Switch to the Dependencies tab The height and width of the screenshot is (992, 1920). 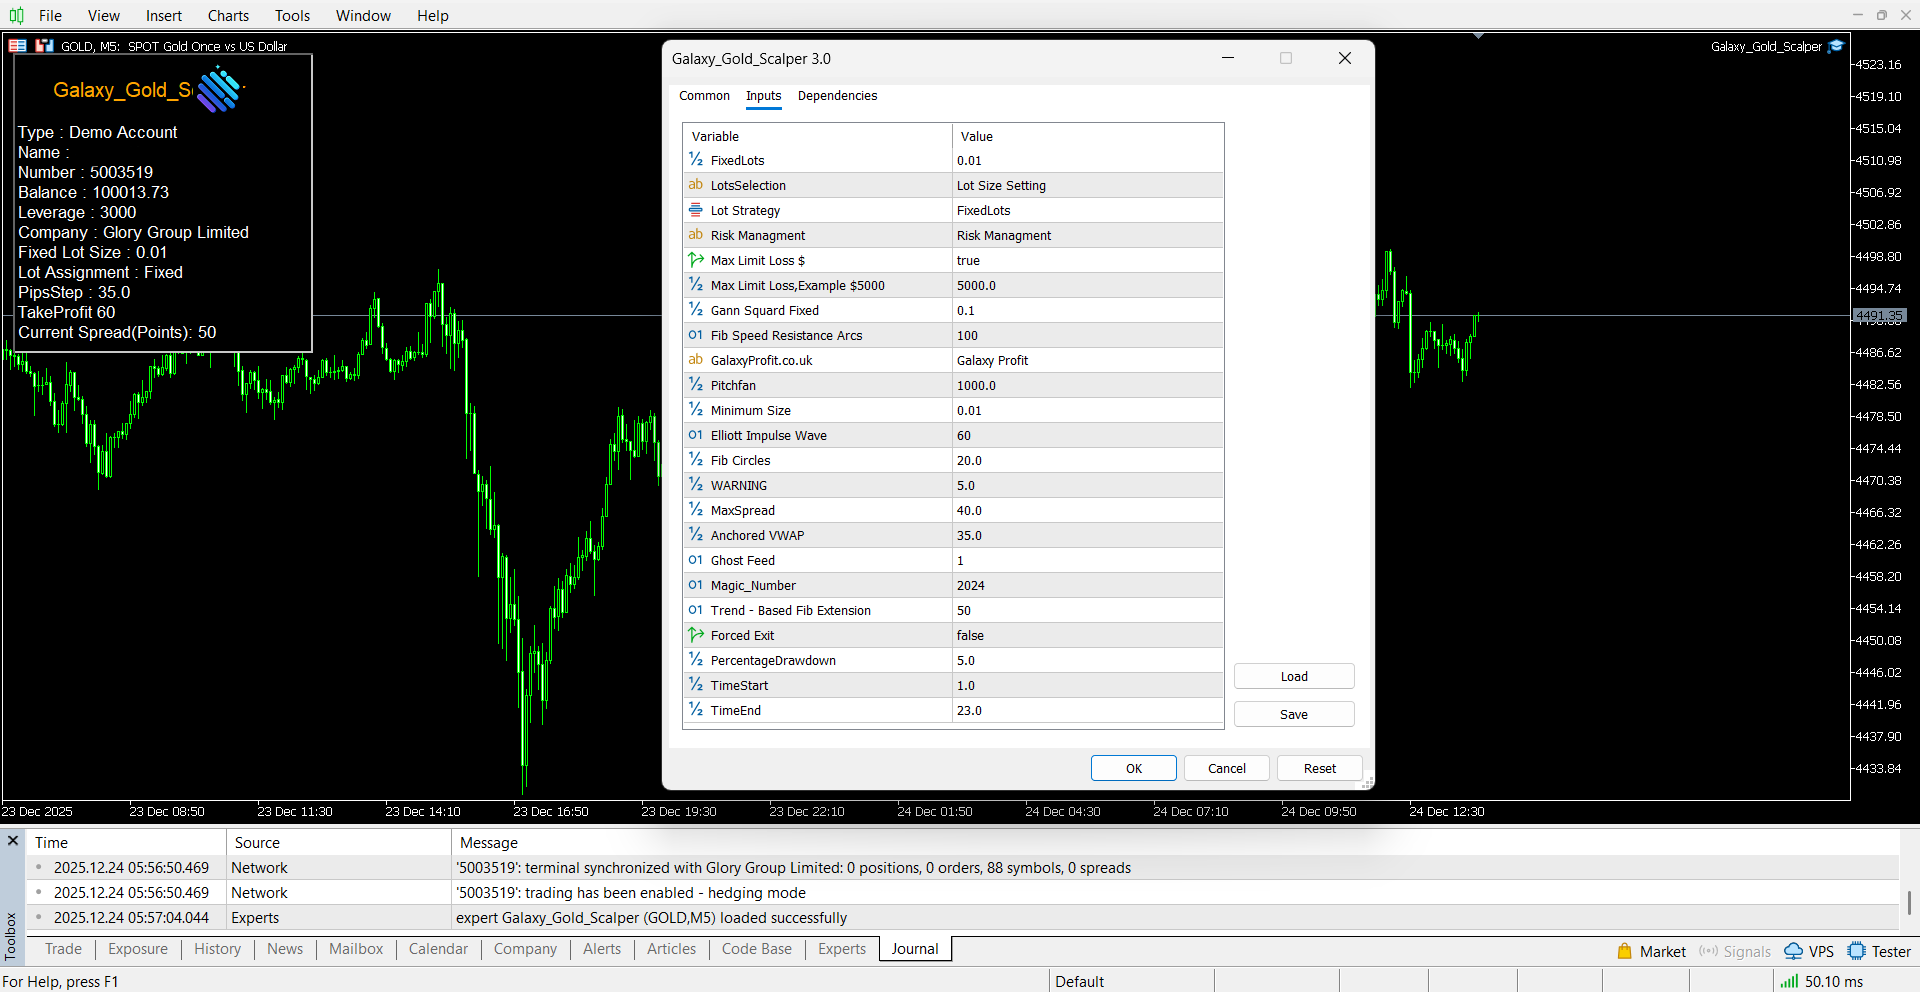(837, 96)
